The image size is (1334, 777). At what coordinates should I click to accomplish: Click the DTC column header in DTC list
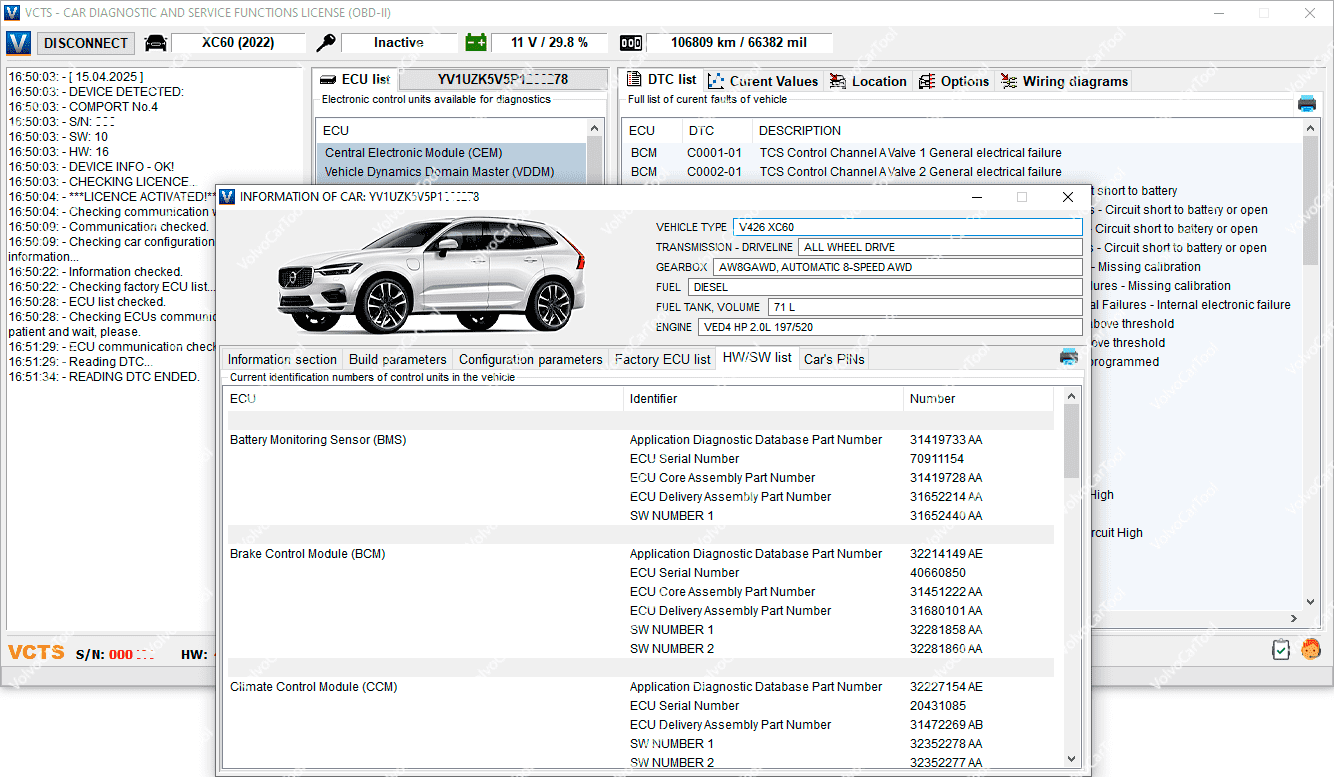(x=715, y=130)
